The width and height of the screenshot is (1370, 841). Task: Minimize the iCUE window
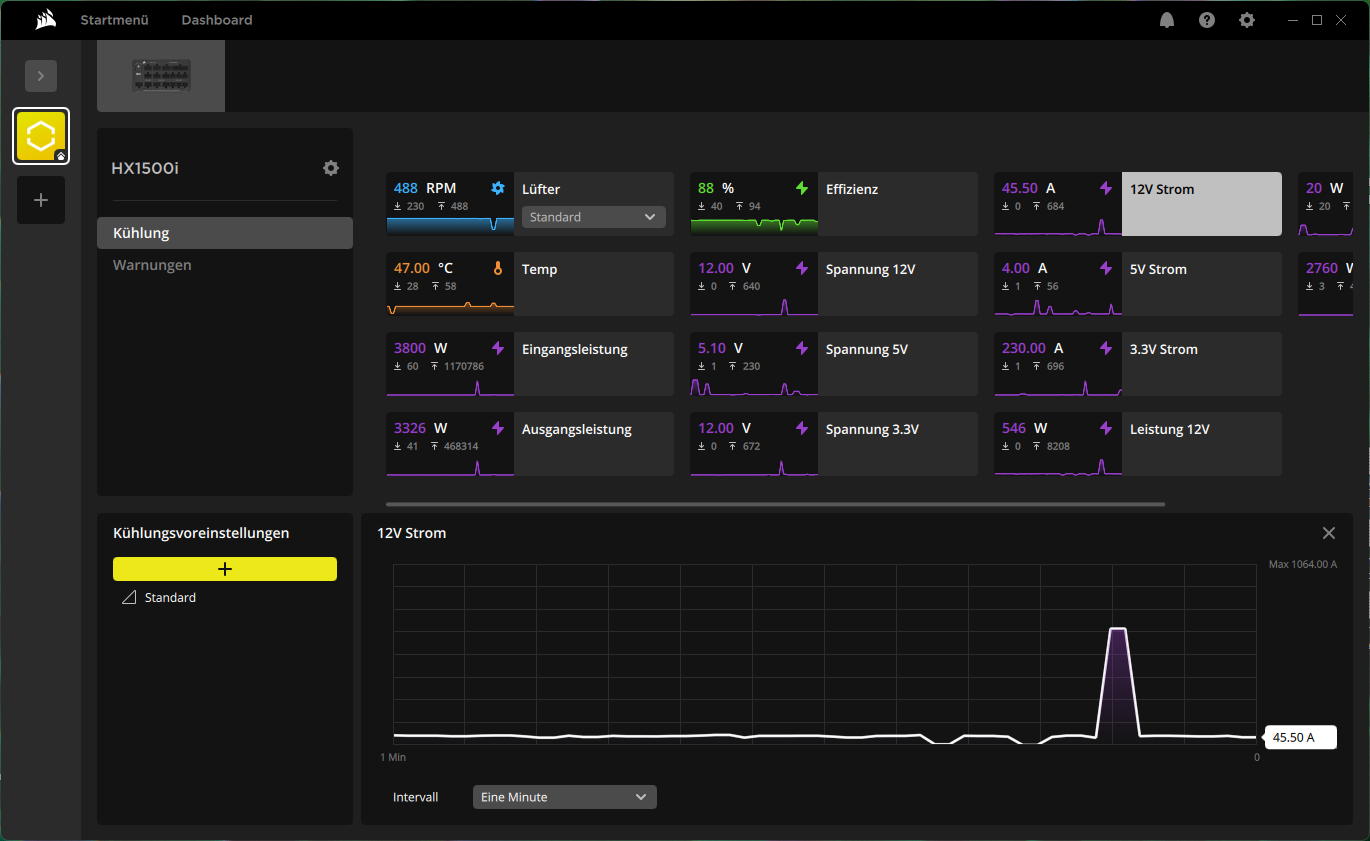pos(1293,20)
